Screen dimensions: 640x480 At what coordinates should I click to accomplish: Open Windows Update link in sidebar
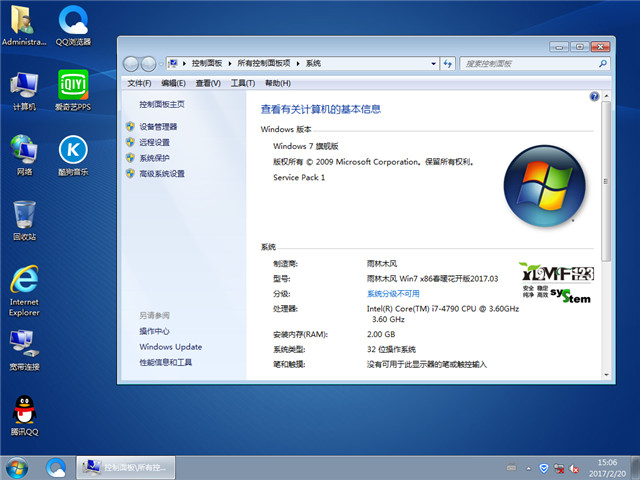[x=171, y=347]
